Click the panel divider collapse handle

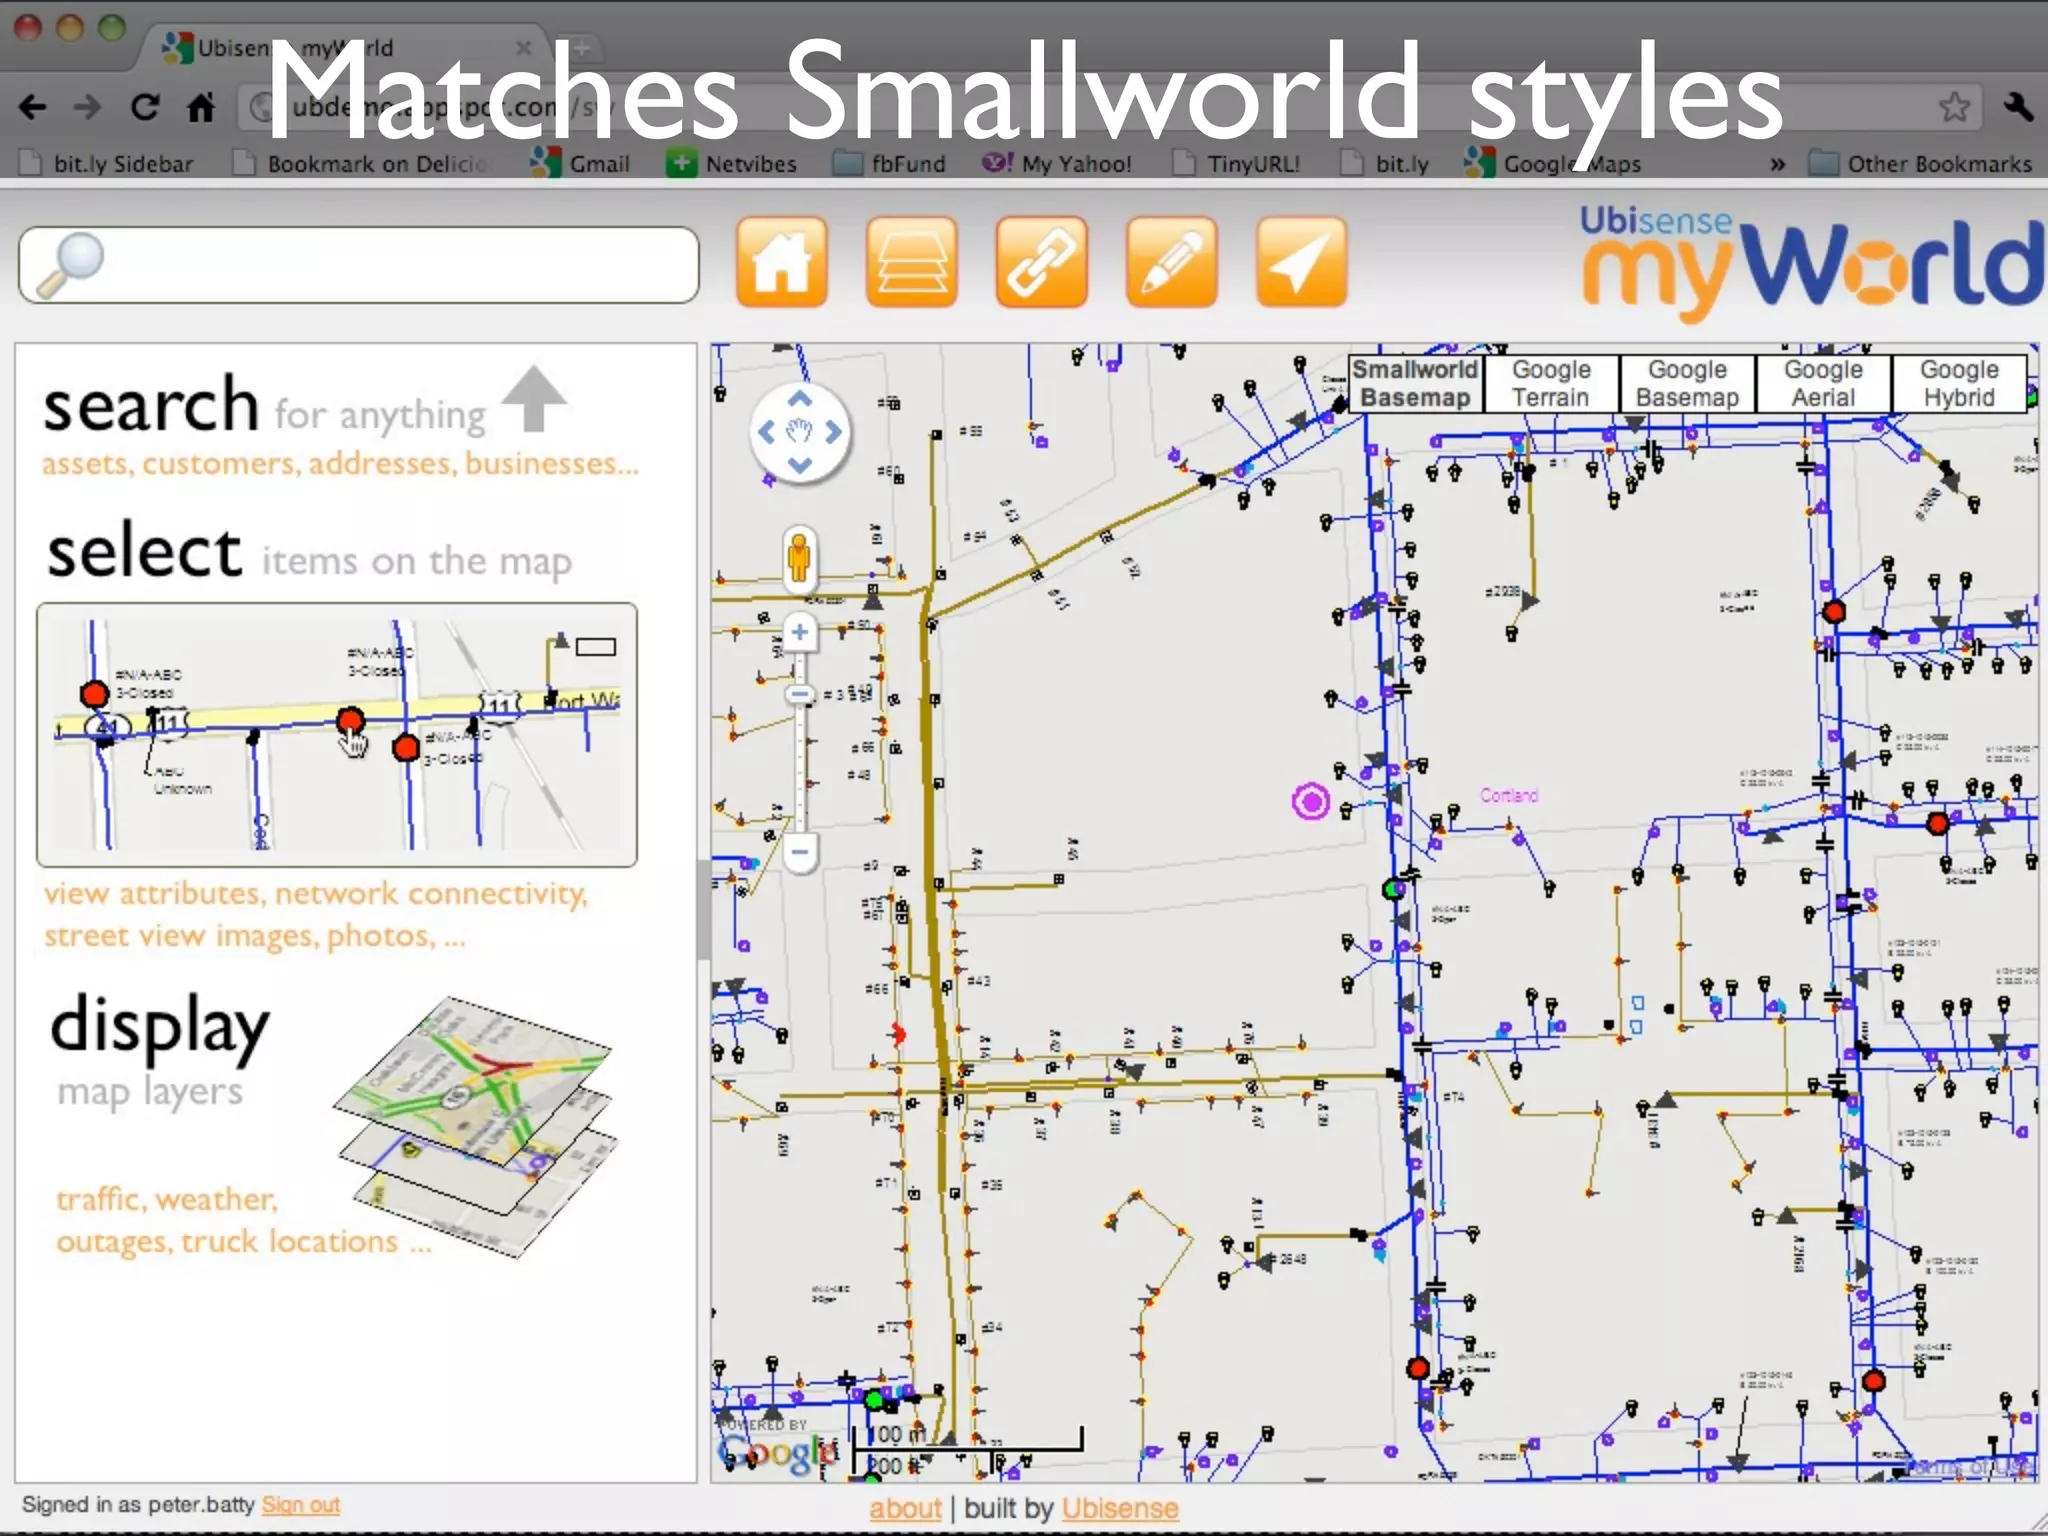pyautogui.click(x=704, y=909)
